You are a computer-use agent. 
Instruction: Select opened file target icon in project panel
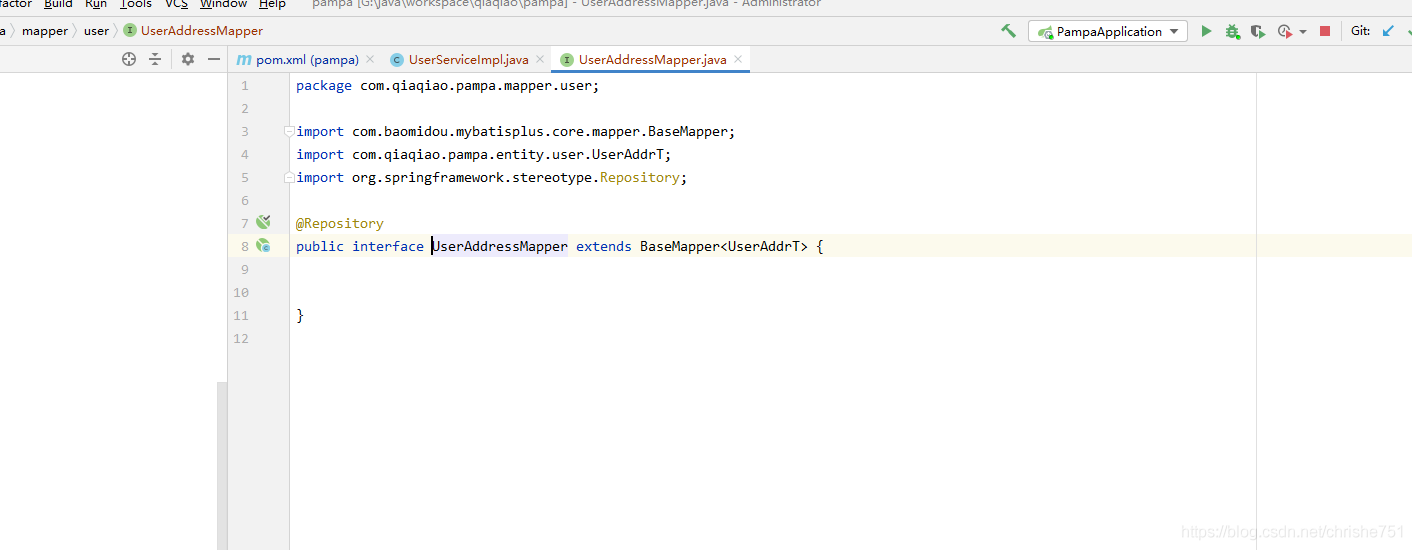(129, 59)
